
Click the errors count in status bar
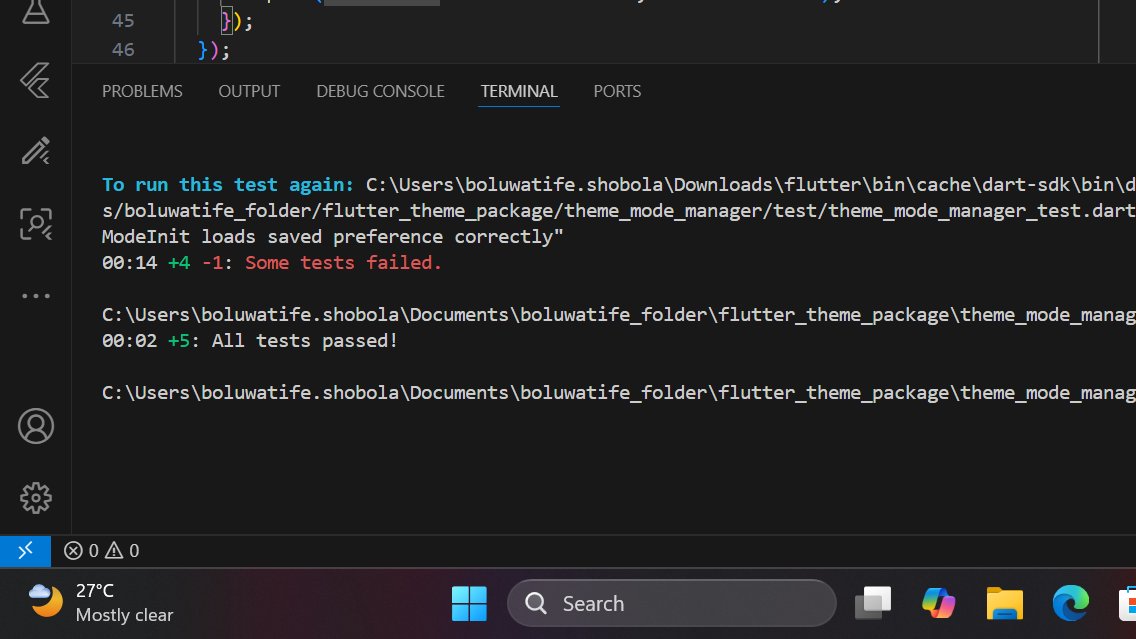(x=82, y=550)
